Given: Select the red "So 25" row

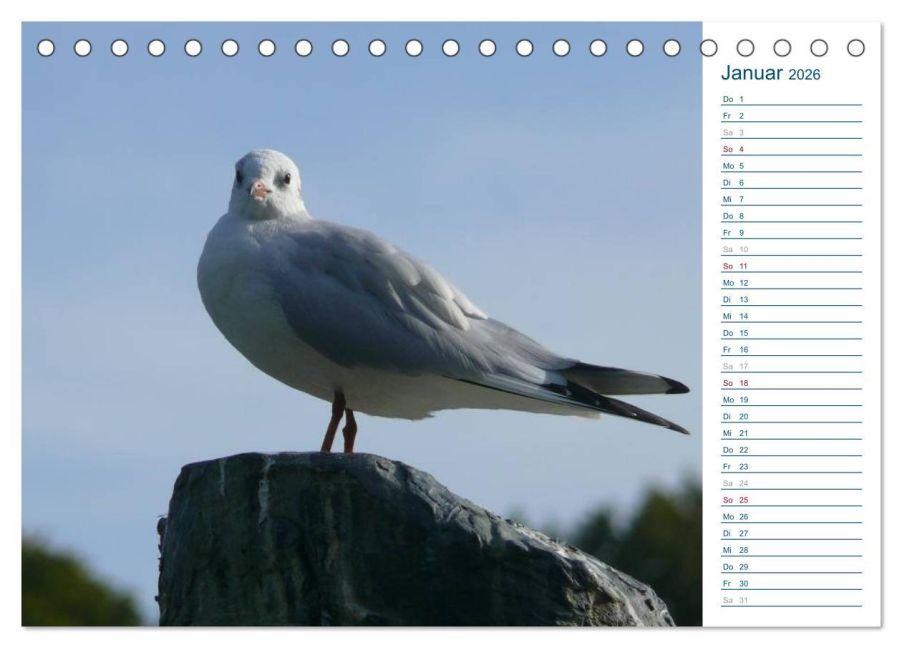Looking at the screenshot, I should coord(790,500).
